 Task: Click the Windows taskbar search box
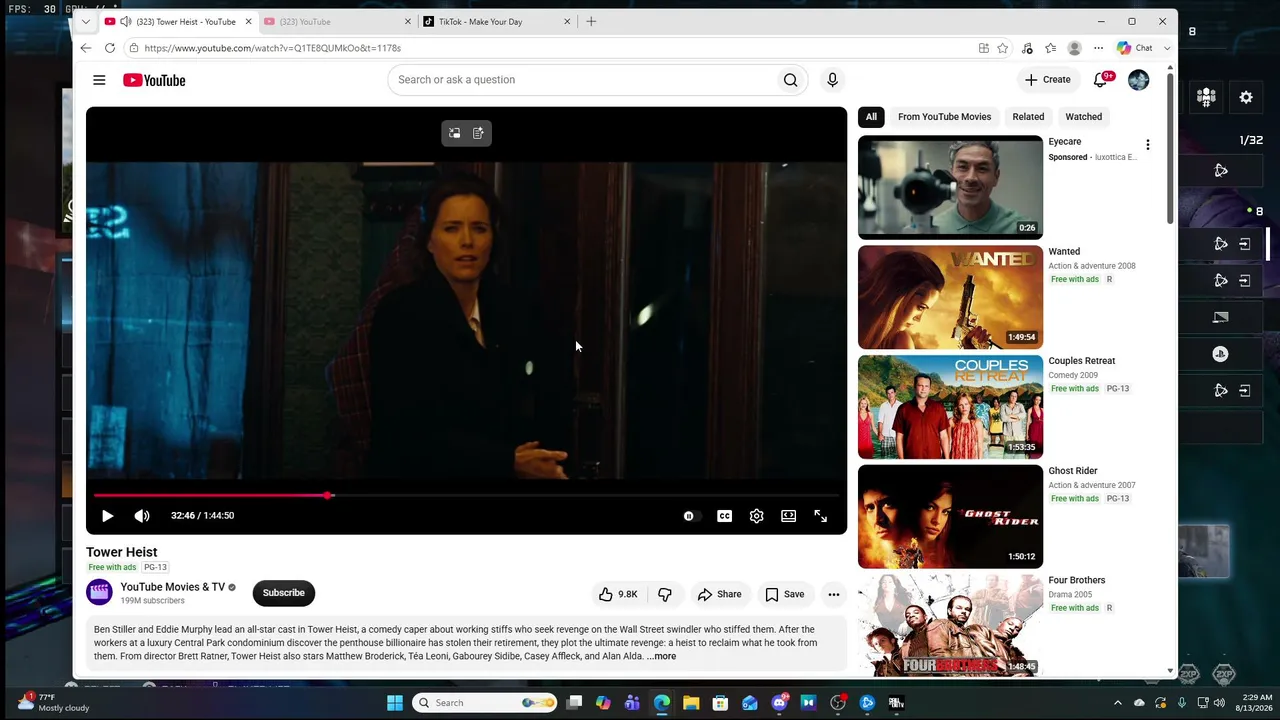click(x=485, y=703)
